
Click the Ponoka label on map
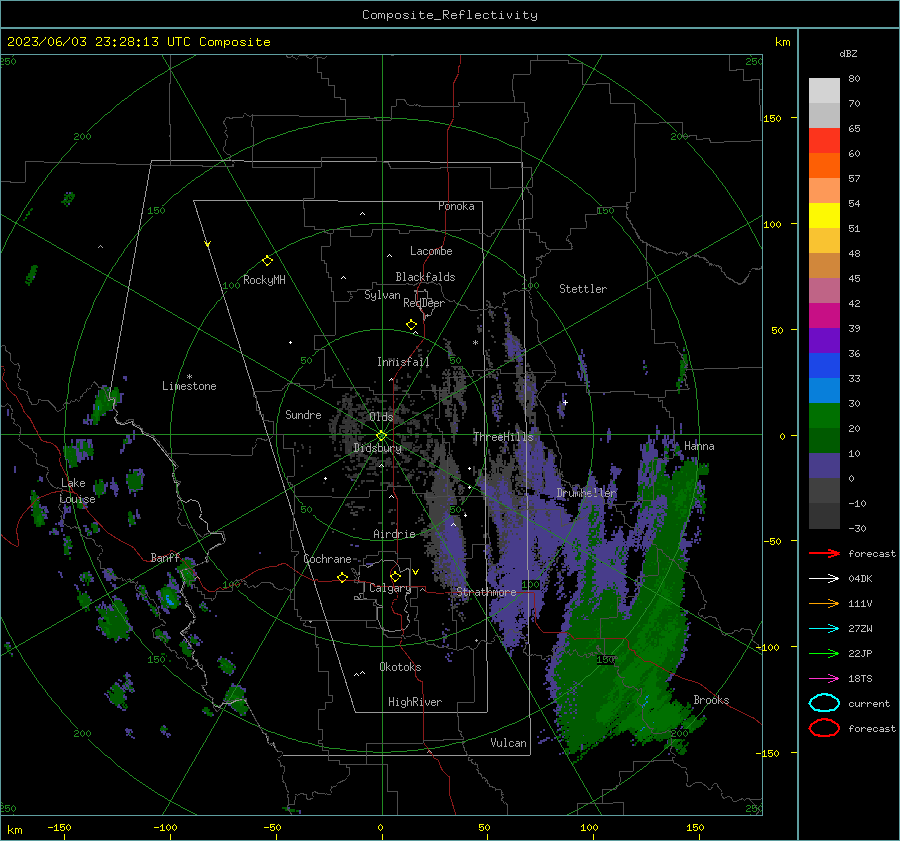click(456, 206)
